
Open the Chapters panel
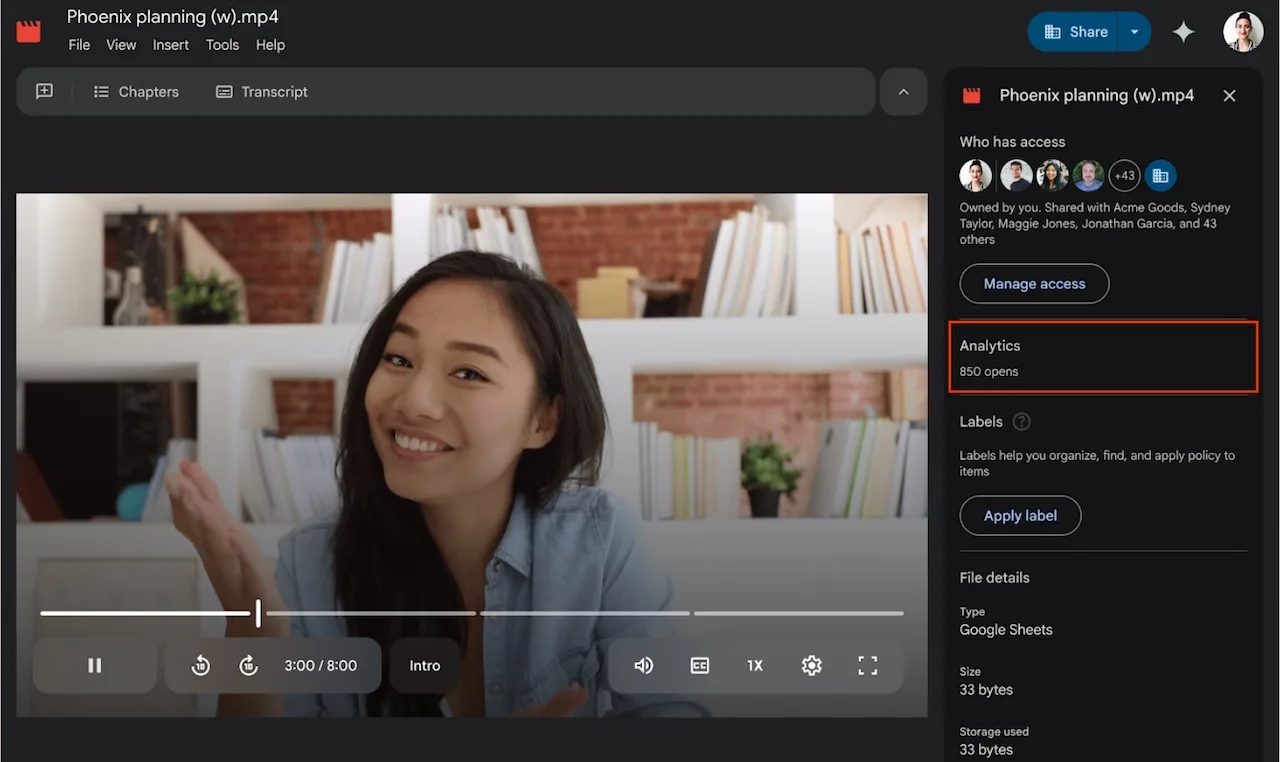(136, 91)
